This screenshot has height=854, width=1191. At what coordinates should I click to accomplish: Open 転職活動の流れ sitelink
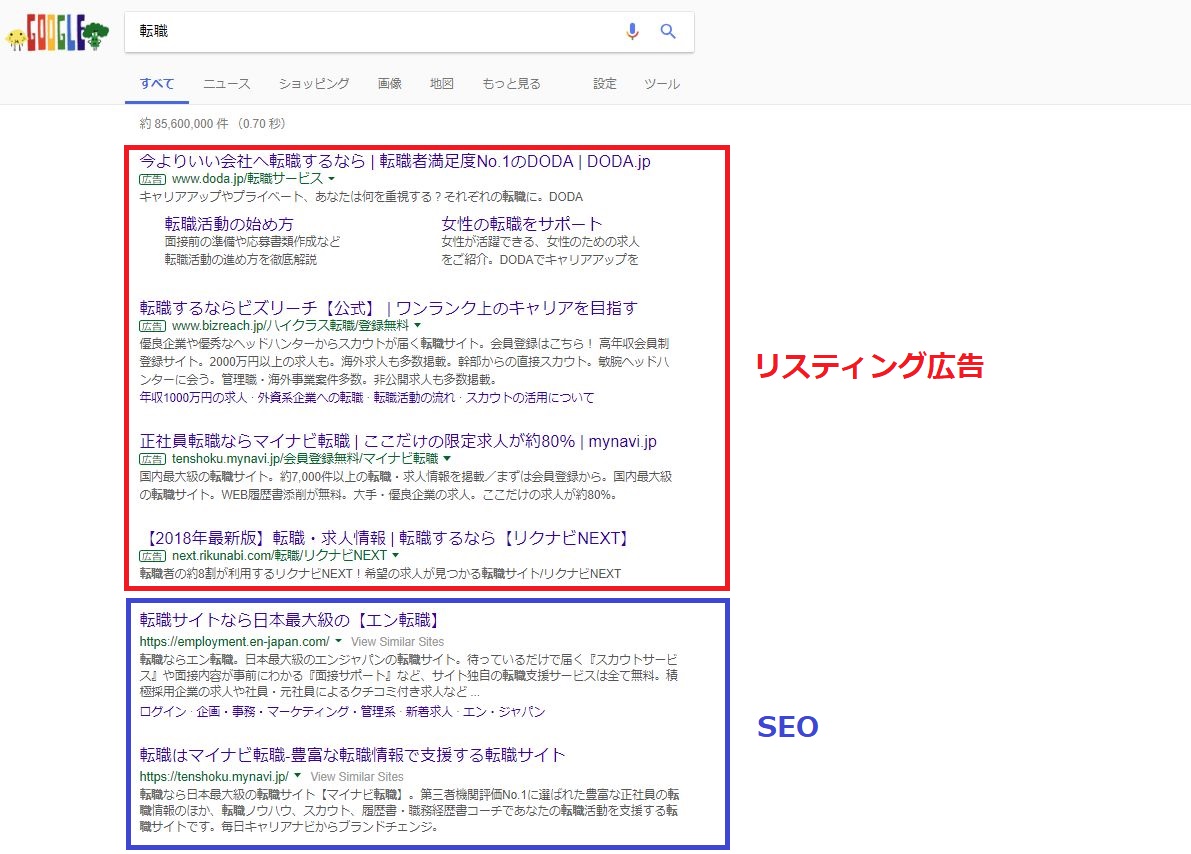pyautogui.click(x=414, y=397)
